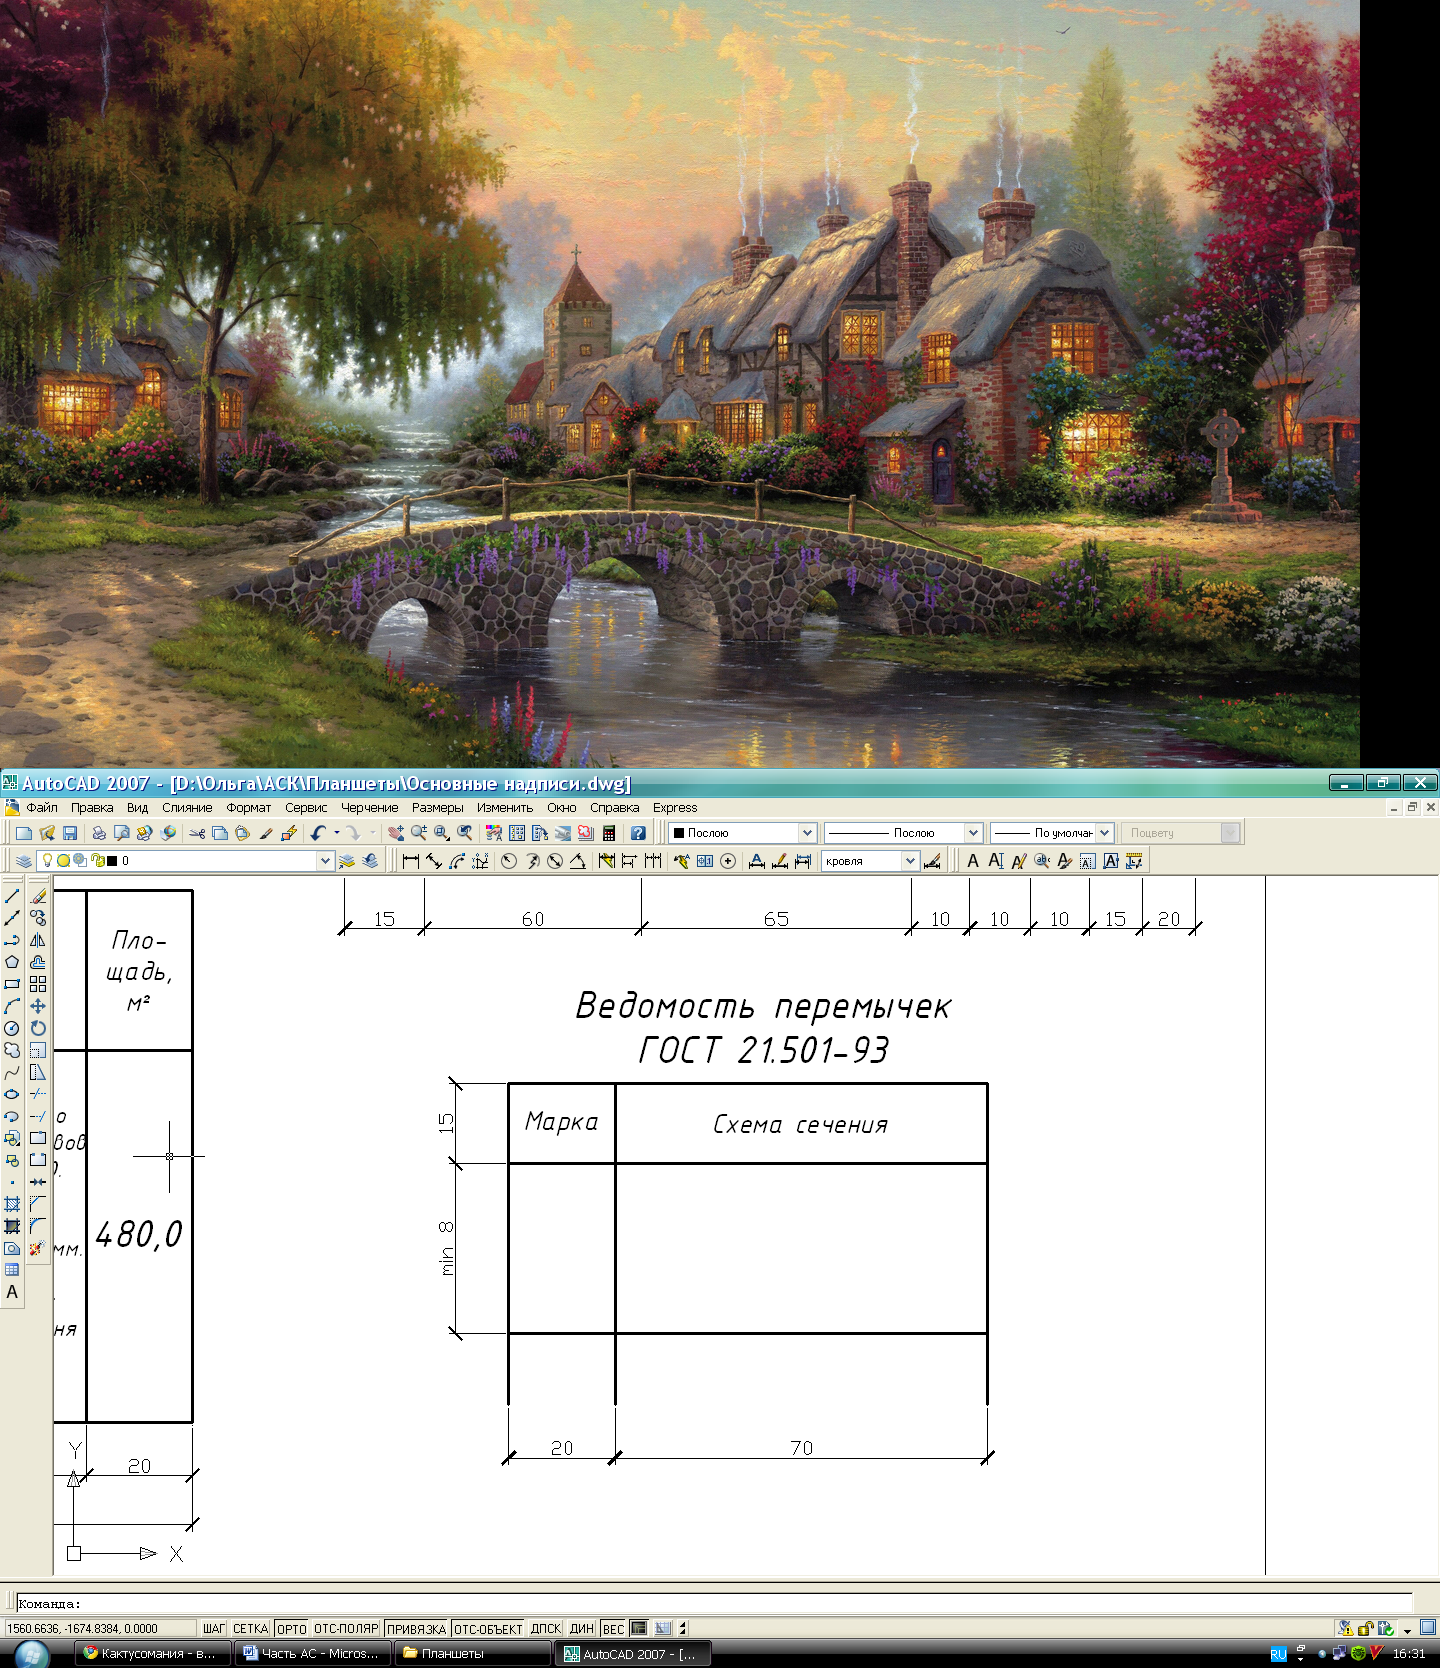This screenshot has height=1668, width=1440.
Task: Open the Express menu
Action: click(675, 808)
